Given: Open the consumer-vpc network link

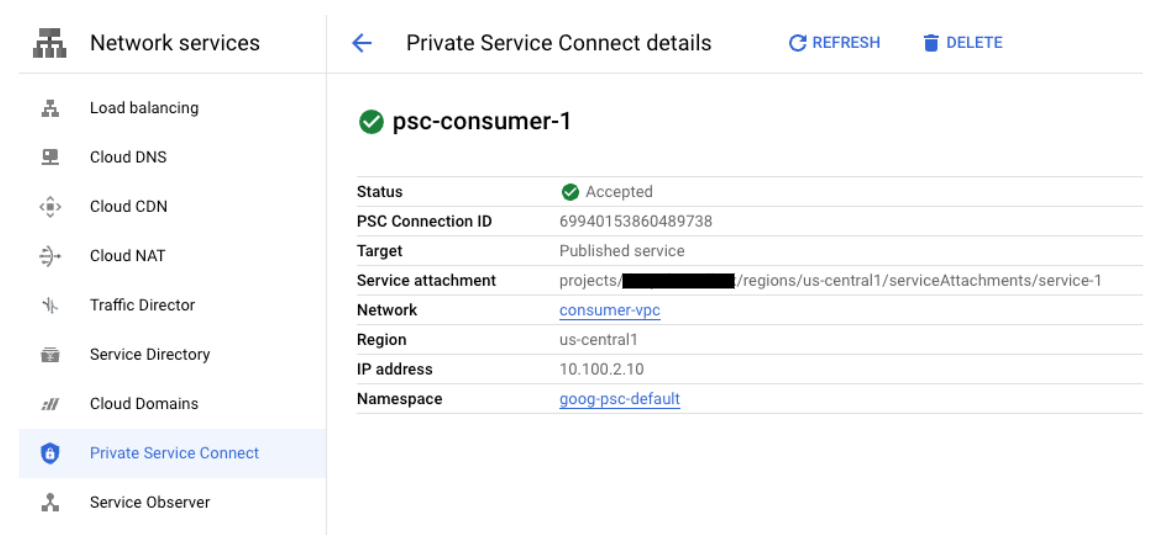Looking at the screenshot, I should tap(609, 311).
